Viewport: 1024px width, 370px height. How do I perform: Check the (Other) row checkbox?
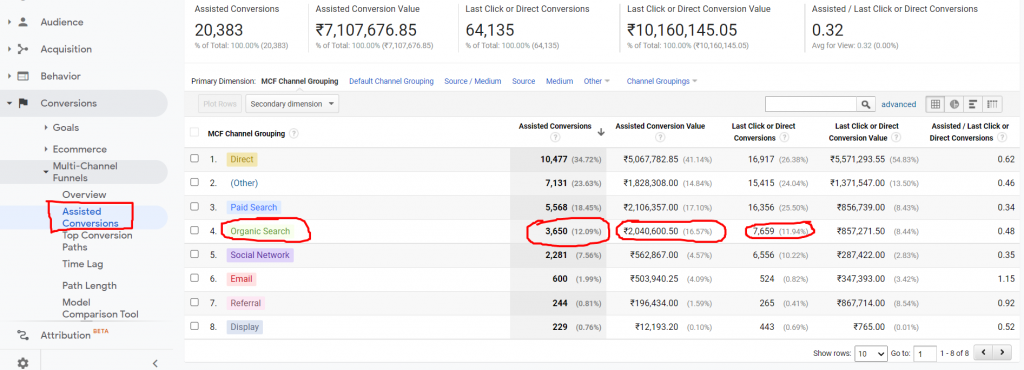(194, 183)
